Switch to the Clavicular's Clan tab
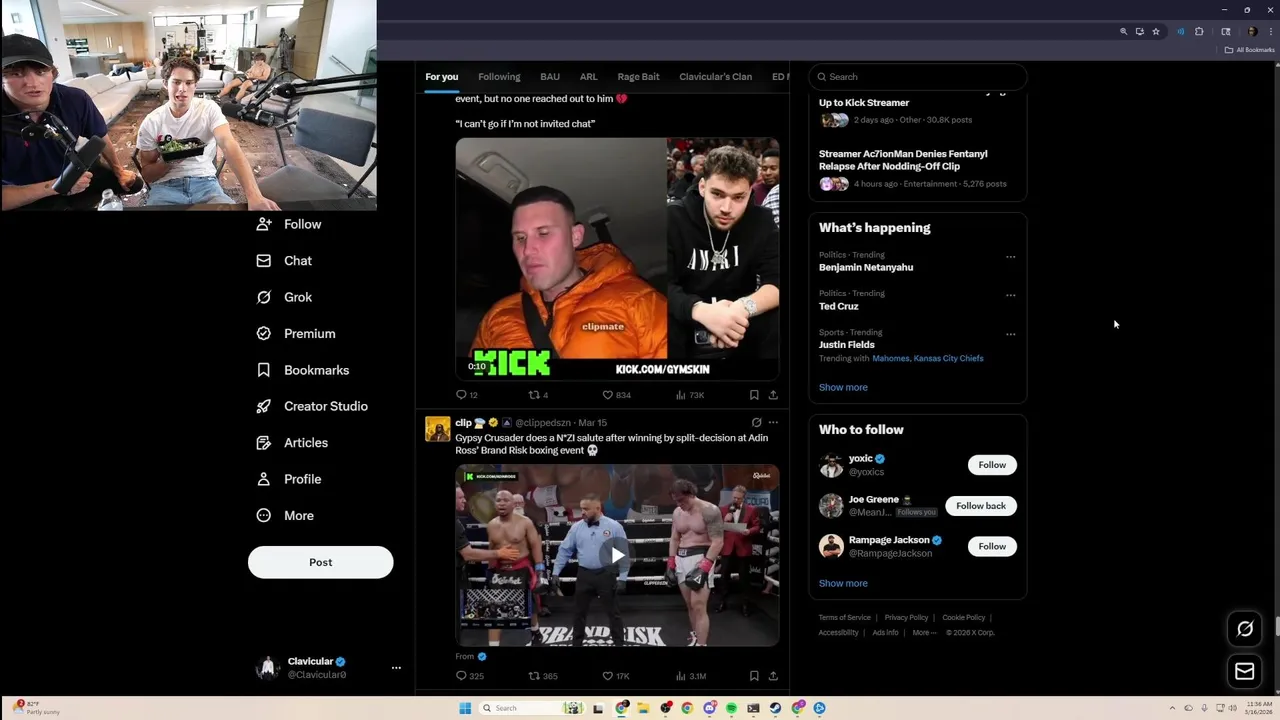1280x720 pixels. 715,77
